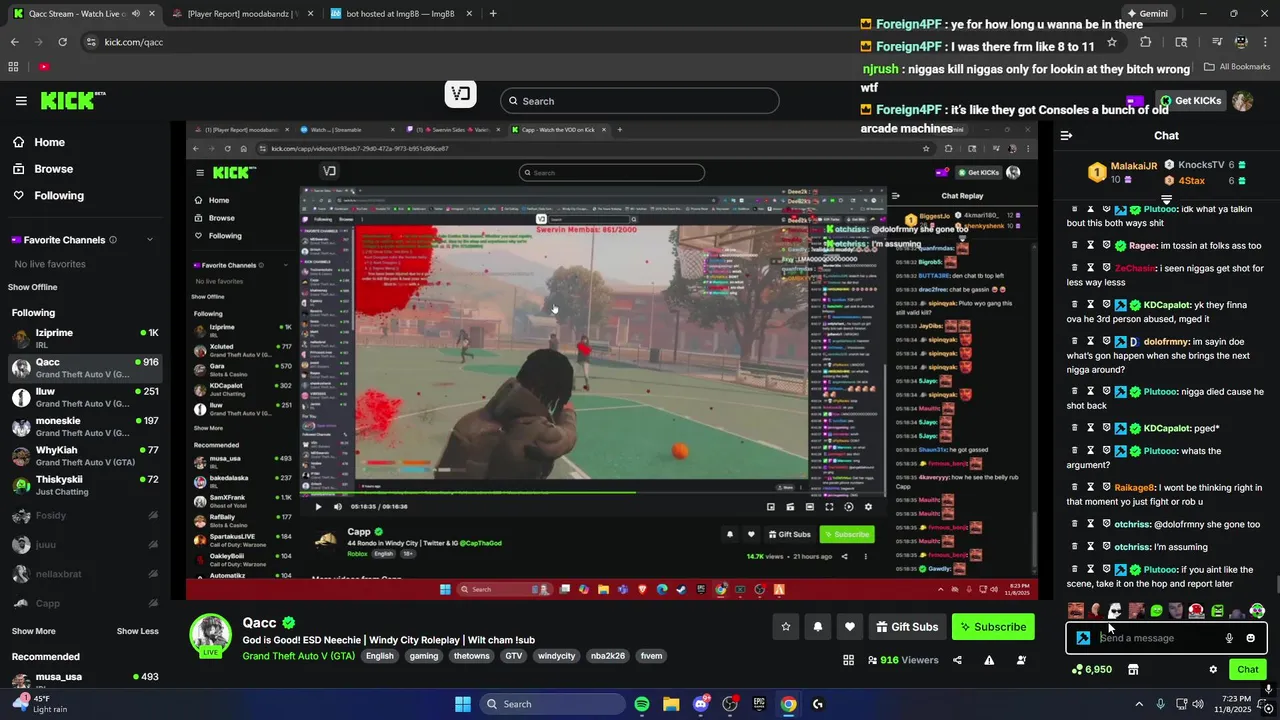This screenshot has width=1280, height=720.
Task: Click the heart follow button
Action: [850, 627]
